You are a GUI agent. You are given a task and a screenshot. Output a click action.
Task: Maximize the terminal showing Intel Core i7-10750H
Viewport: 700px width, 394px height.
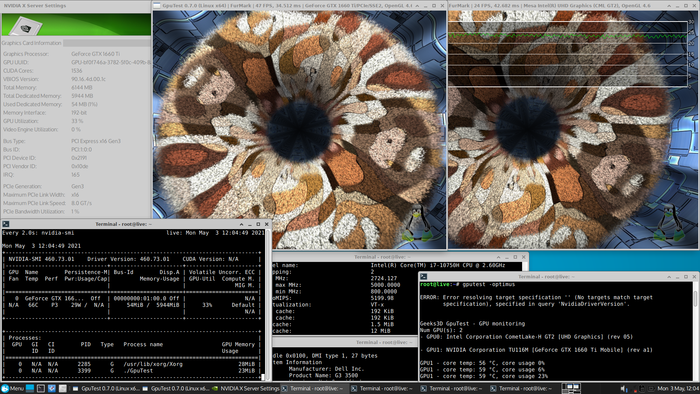[515, 257]
